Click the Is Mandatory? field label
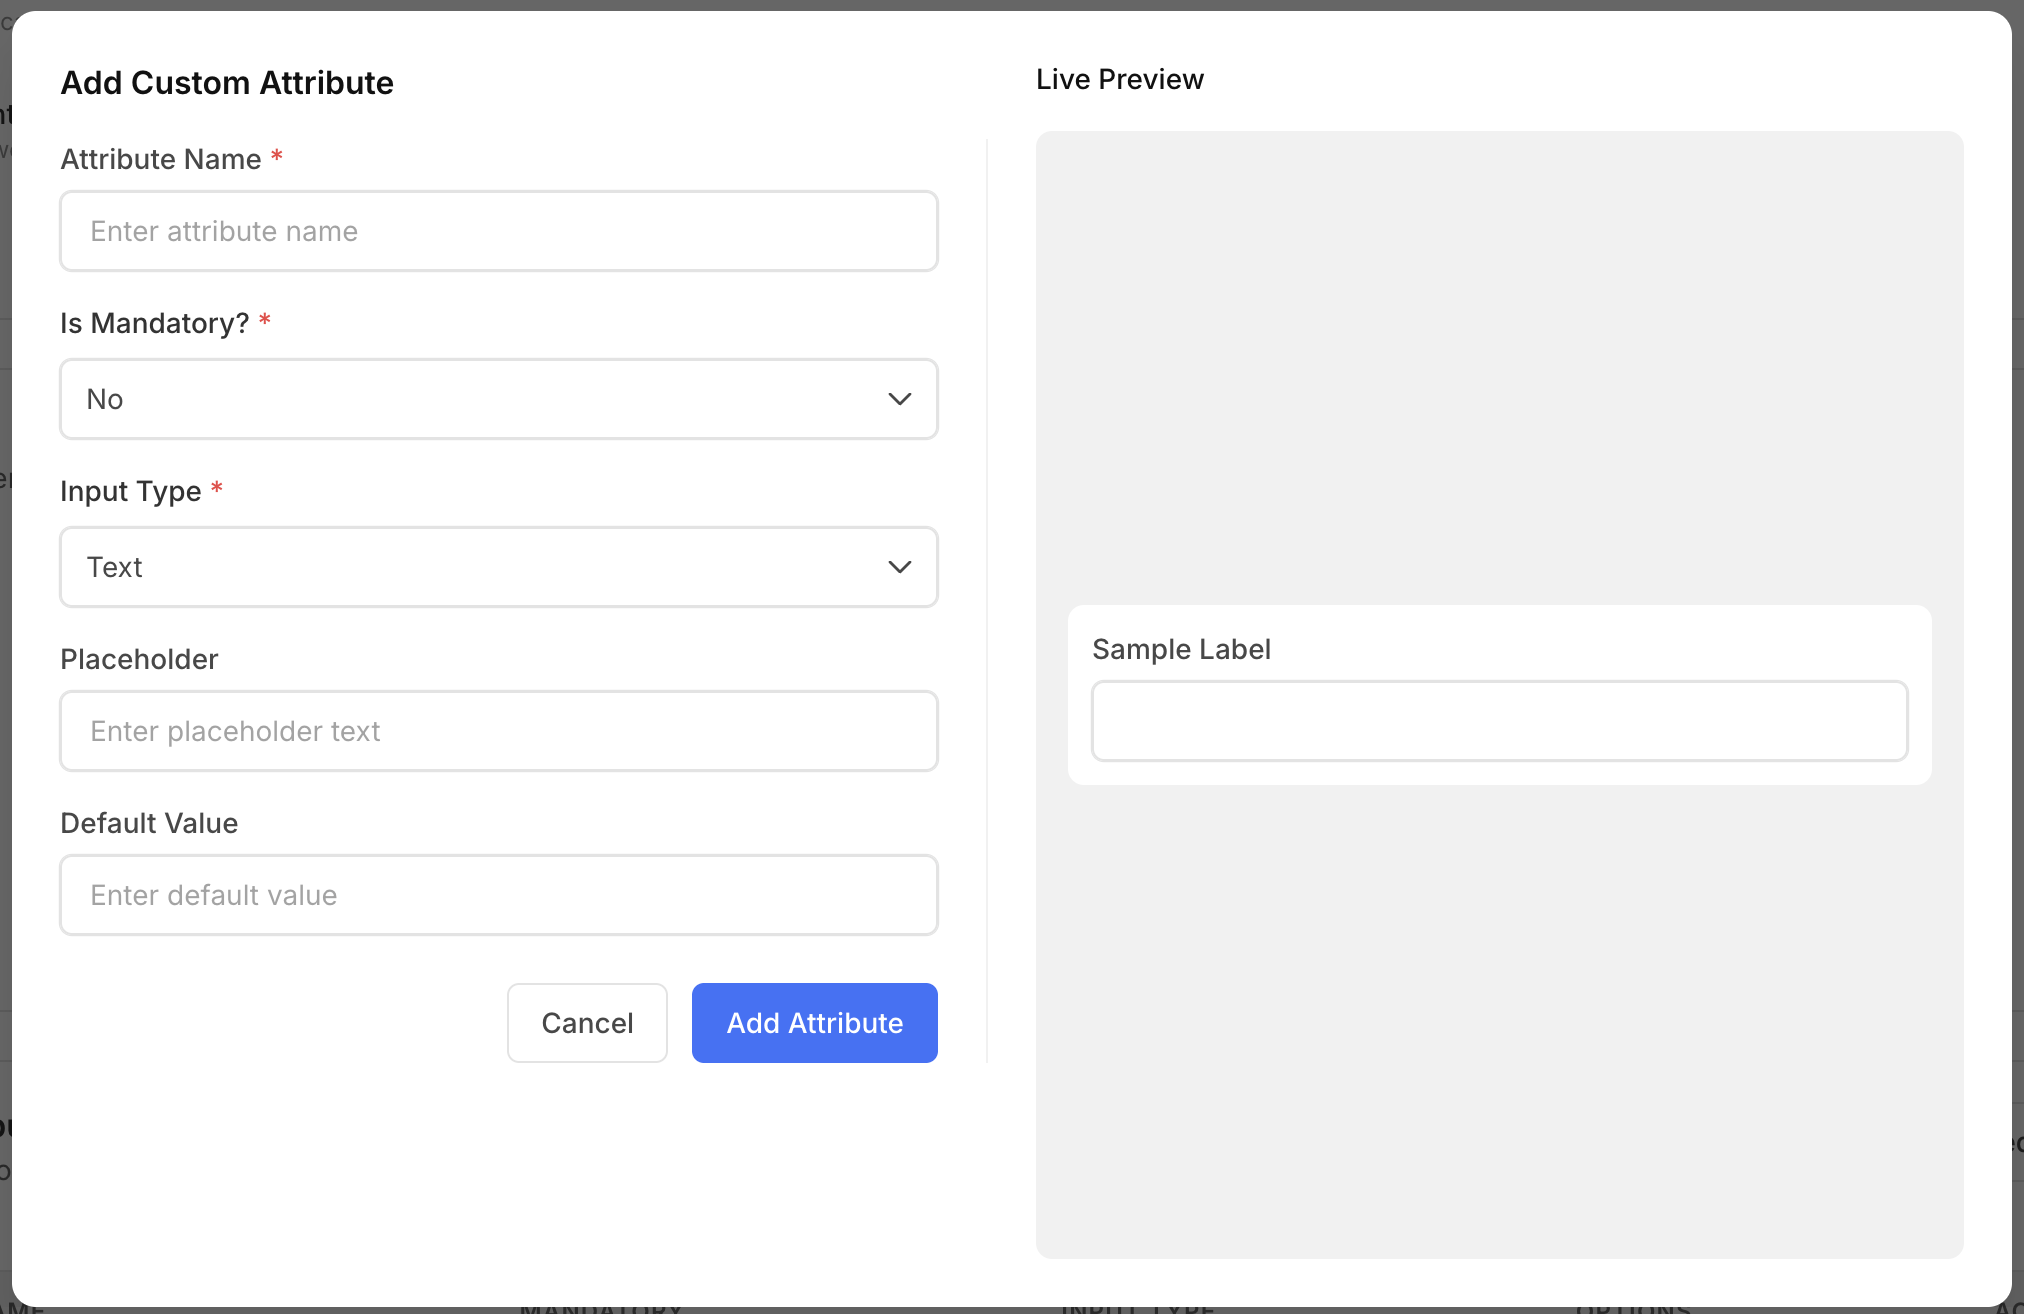 pyautogui.click(x=155, y=323)
